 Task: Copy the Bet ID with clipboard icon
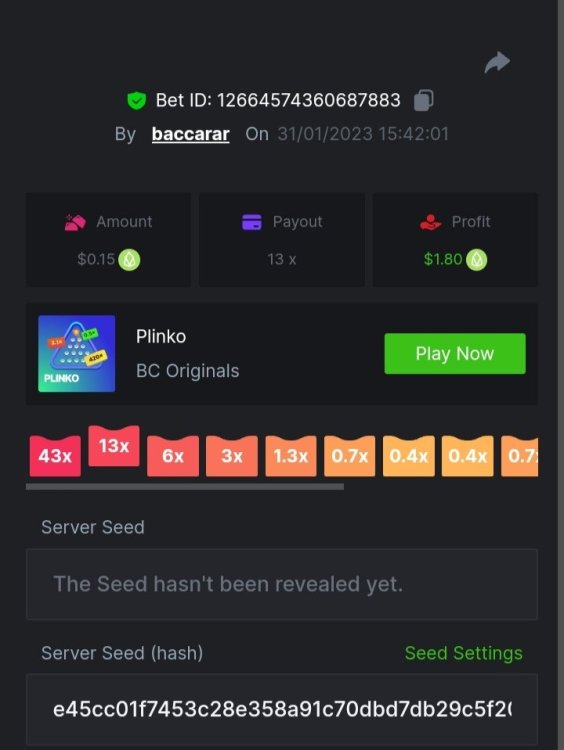423,100
